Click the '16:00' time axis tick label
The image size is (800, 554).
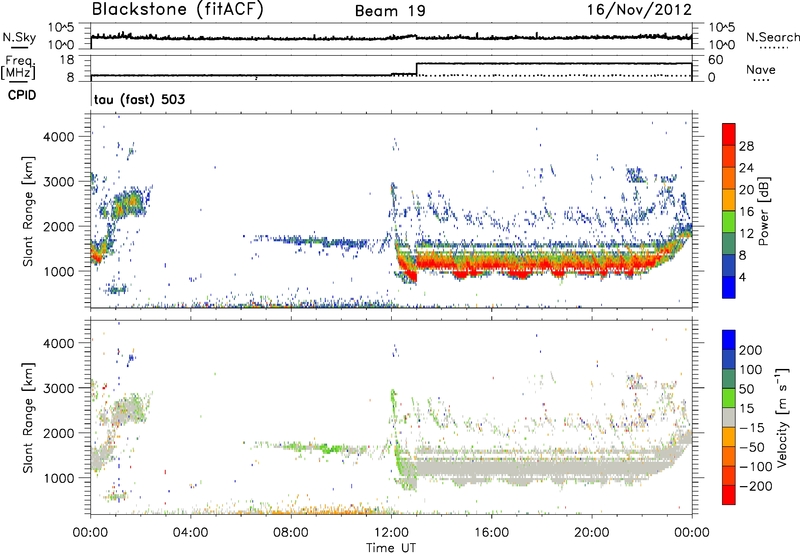click(x=491, y=533)
